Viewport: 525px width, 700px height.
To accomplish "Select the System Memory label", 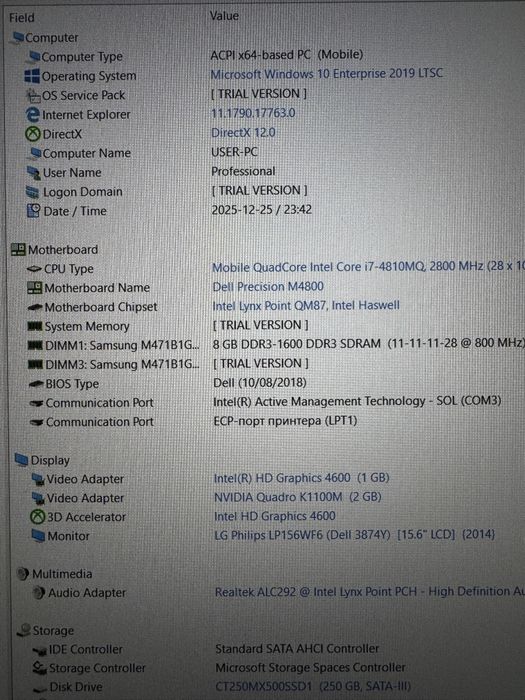I will (x=87, y=327).
